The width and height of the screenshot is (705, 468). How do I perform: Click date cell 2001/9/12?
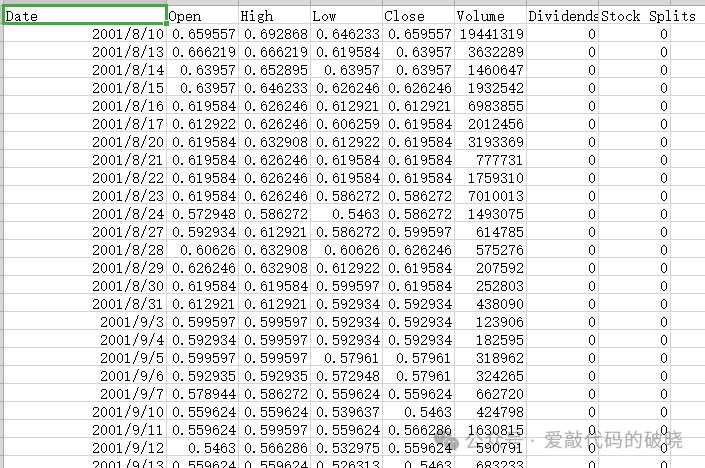click(x=85, y=447)
